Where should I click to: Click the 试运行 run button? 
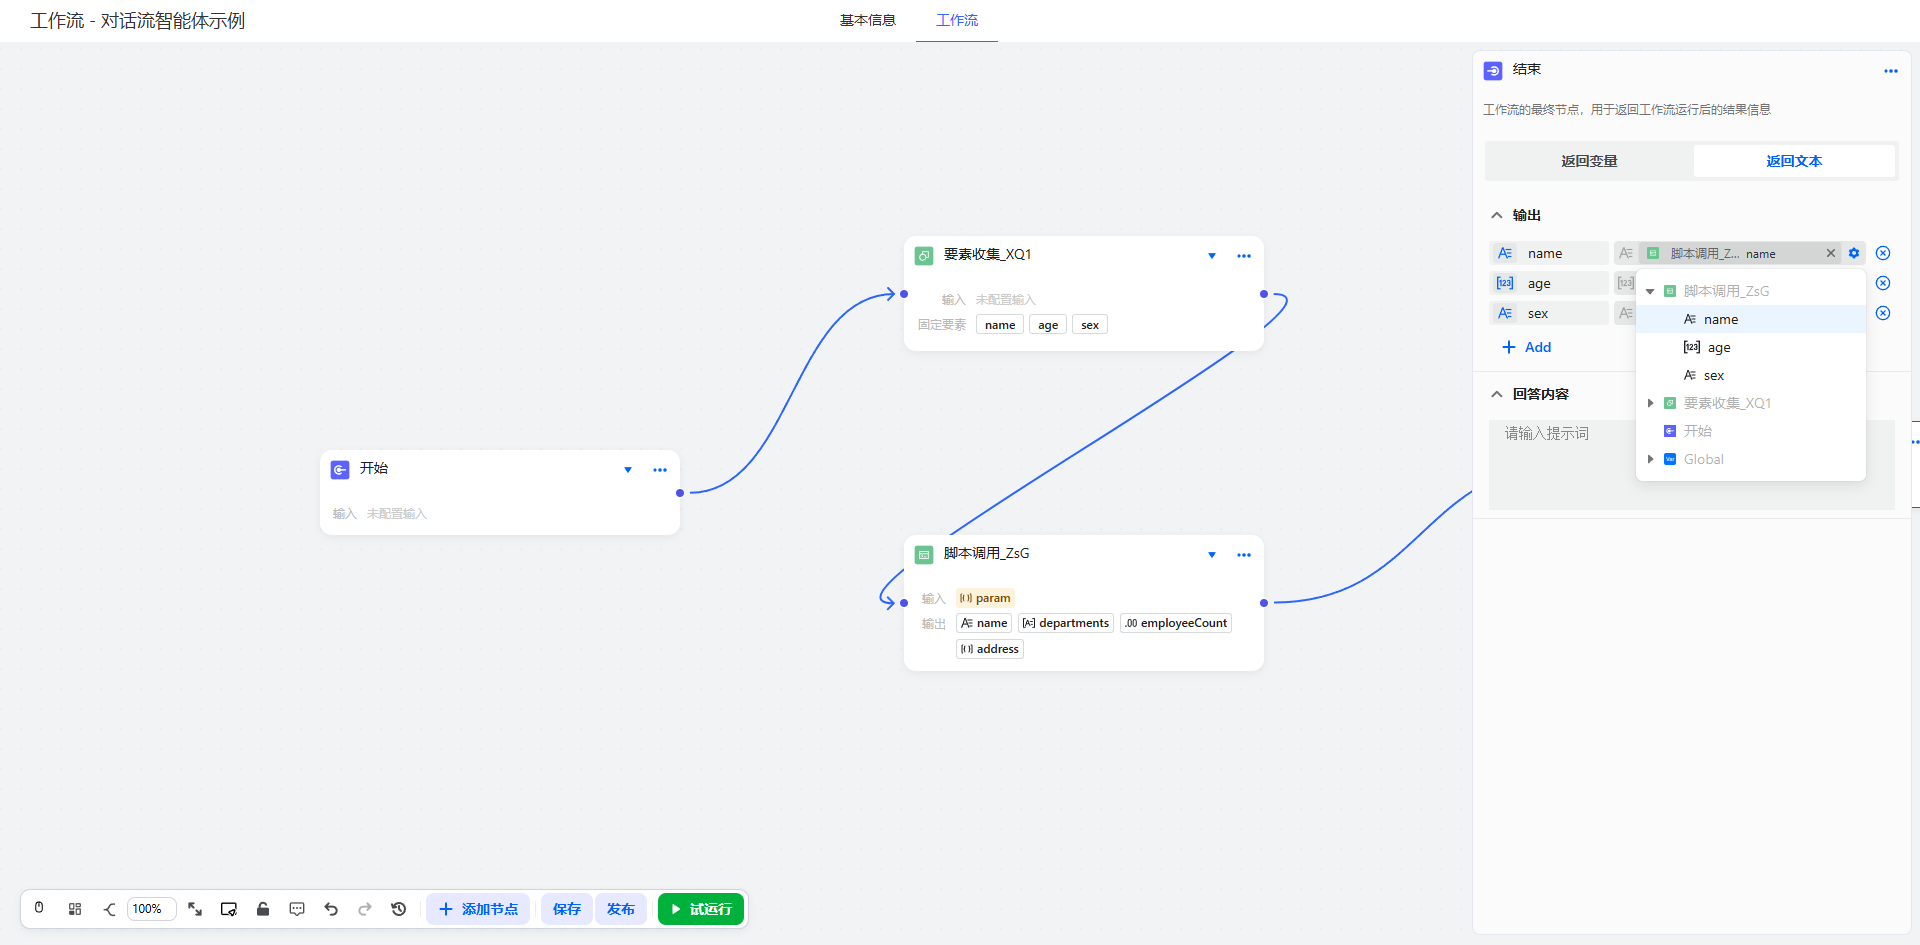point(701,909)
